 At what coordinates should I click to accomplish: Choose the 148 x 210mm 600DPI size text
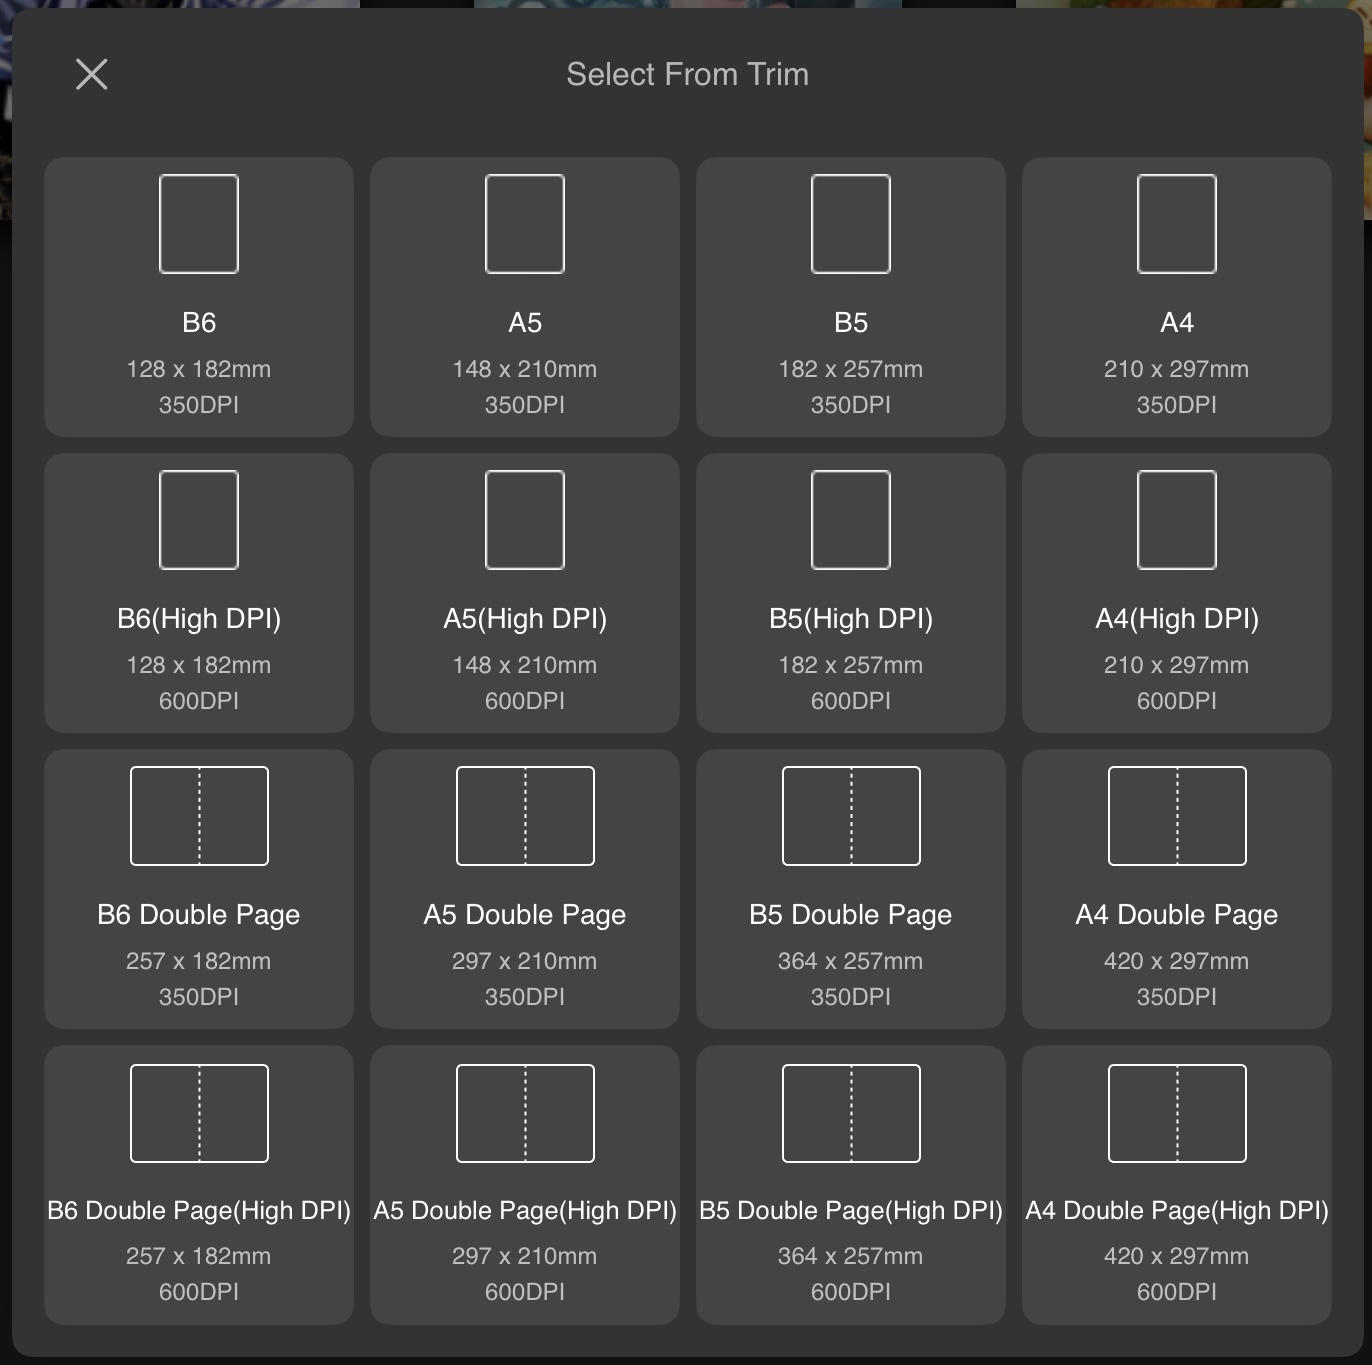pyautogui.click(x=525, y=665)
